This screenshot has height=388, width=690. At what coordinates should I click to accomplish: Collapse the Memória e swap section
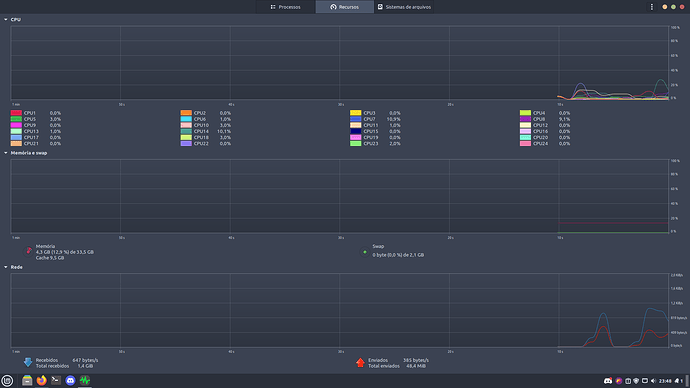pyautogui.click(x=6, y=153)
